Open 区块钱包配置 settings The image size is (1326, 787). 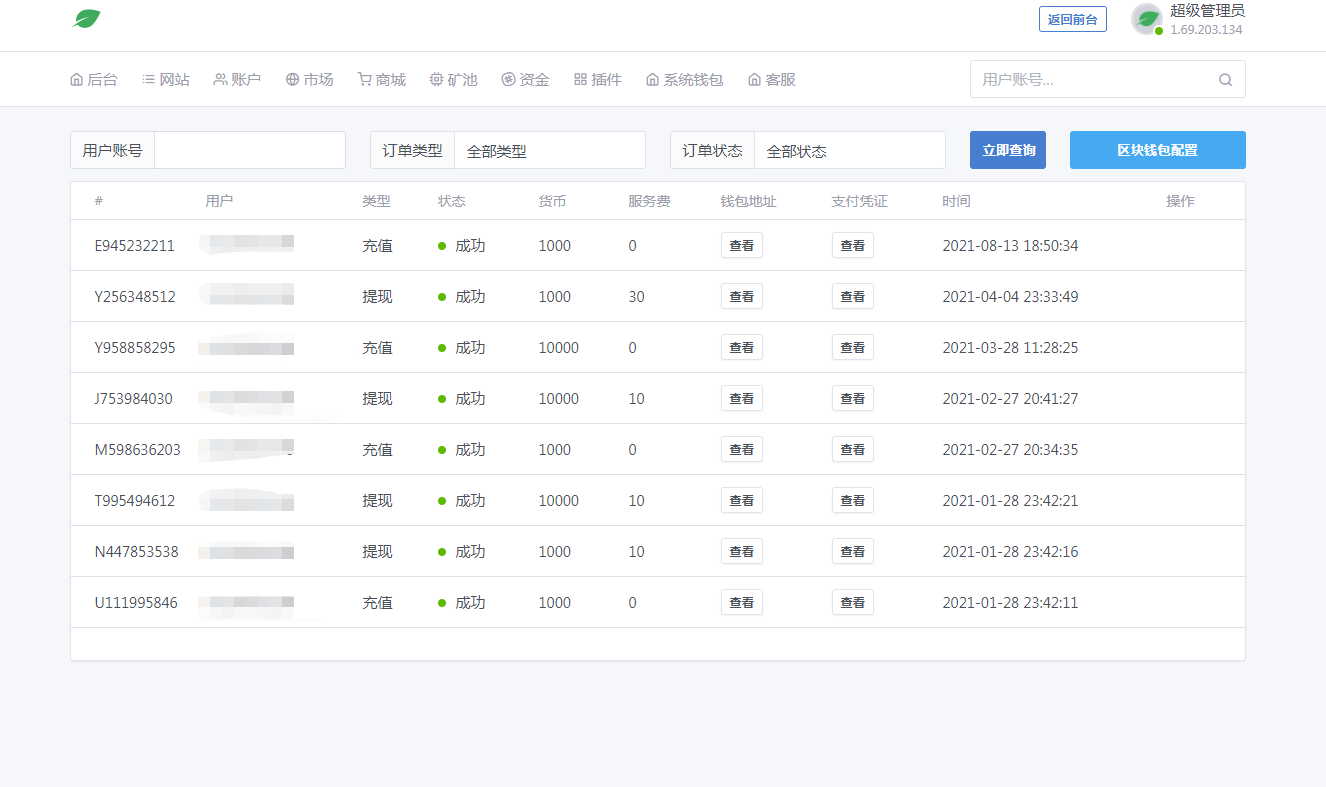point(1158,150)
